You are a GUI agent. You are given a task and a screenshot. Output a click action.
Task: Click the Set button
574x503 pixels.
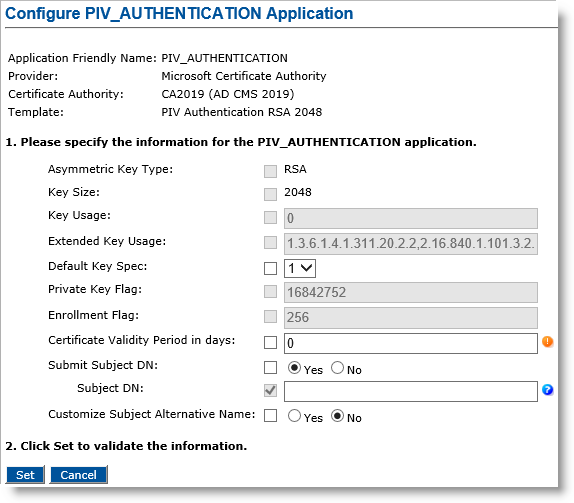25,475
